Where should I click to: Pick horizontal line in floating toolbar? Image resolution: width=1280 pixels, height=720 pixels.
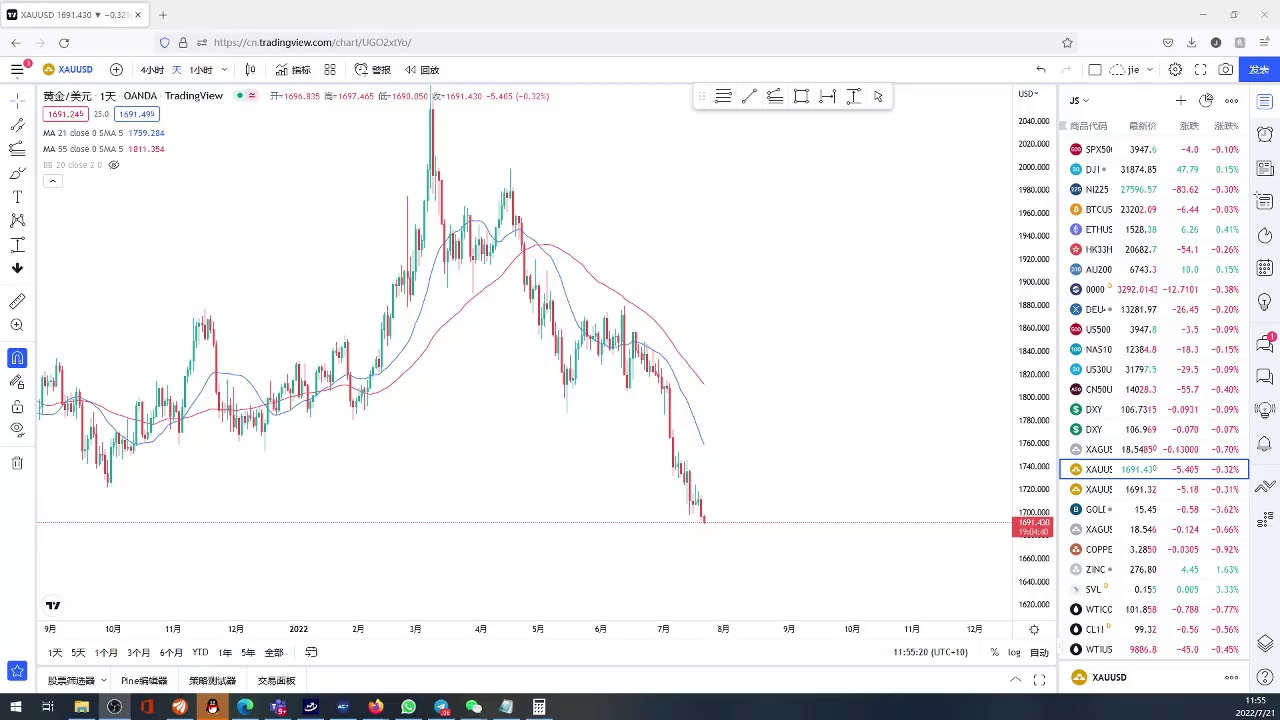coord(723,96)
